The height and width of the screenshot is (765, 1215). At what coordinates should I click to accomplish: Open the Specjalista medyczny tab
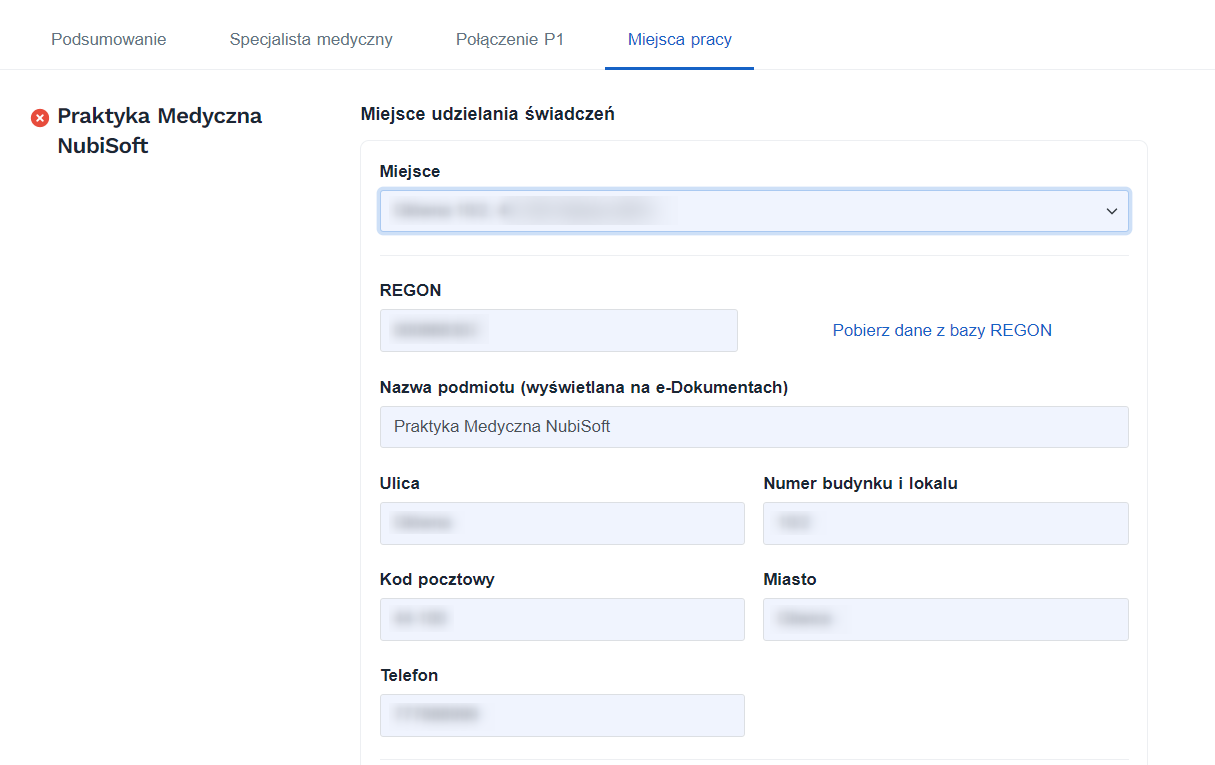point(311,39)
